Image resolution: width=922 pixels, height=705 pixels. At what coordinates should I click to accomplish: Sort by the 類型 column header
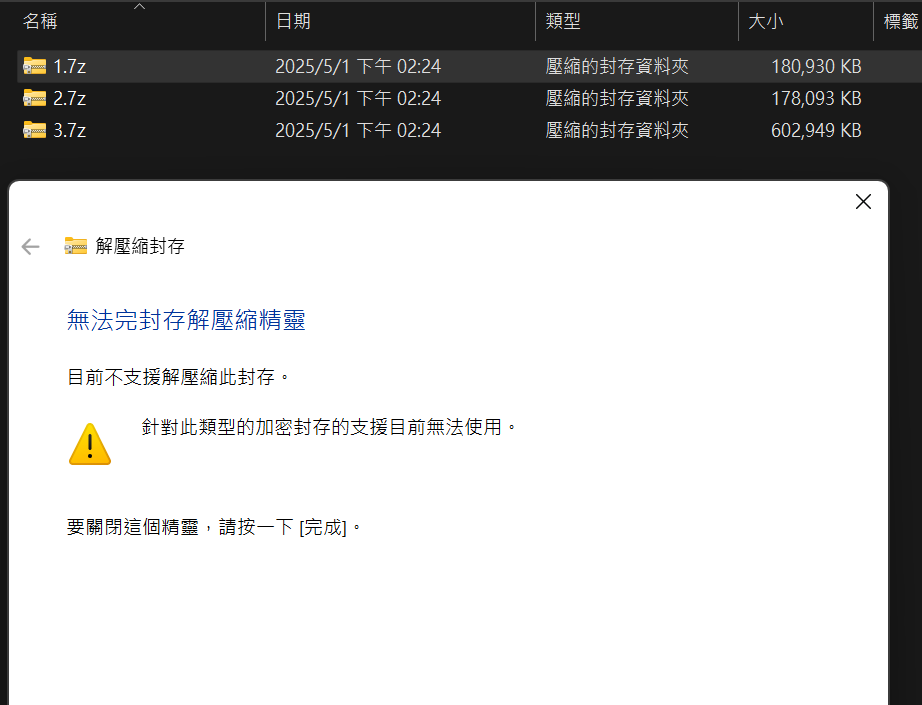[x=563, y=21]
